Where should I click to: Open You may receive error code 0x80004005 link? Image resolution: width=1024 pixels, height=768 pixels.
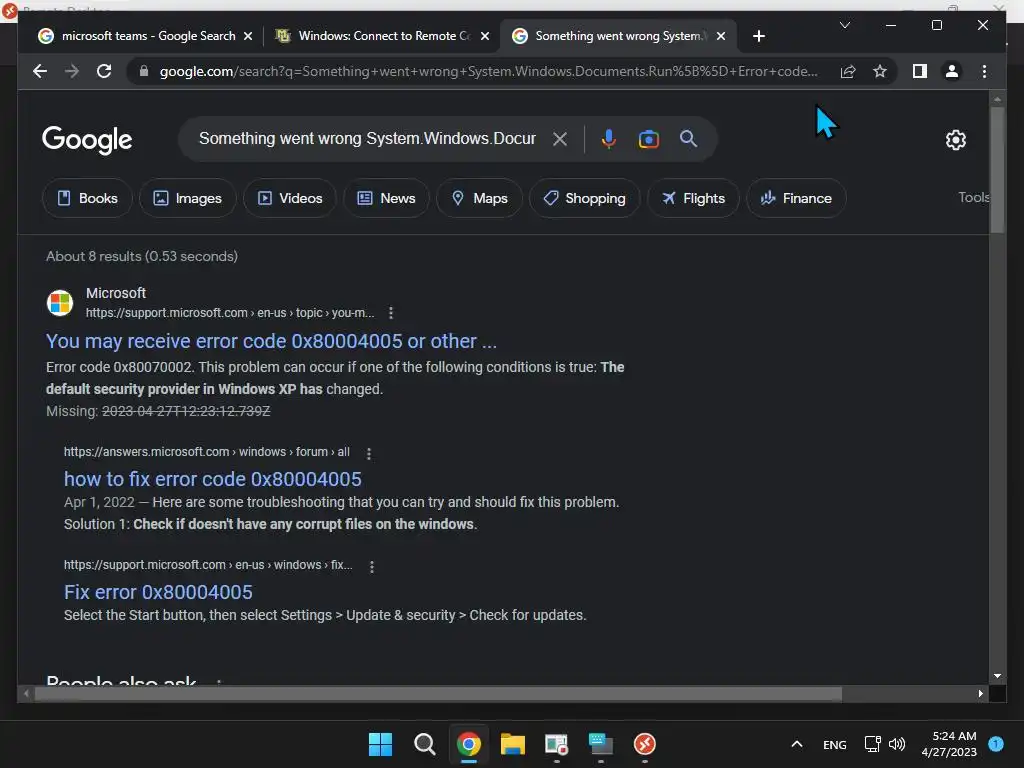coord(272,341)
